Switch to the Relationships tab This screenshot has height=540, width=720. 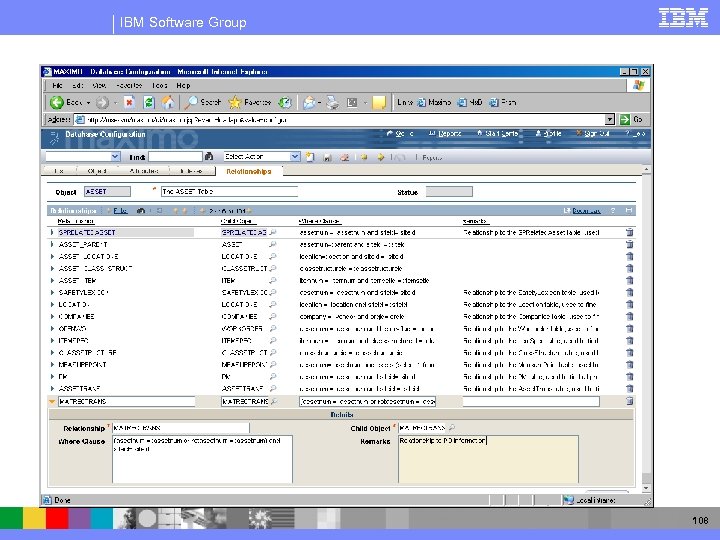tap(248, 171)
